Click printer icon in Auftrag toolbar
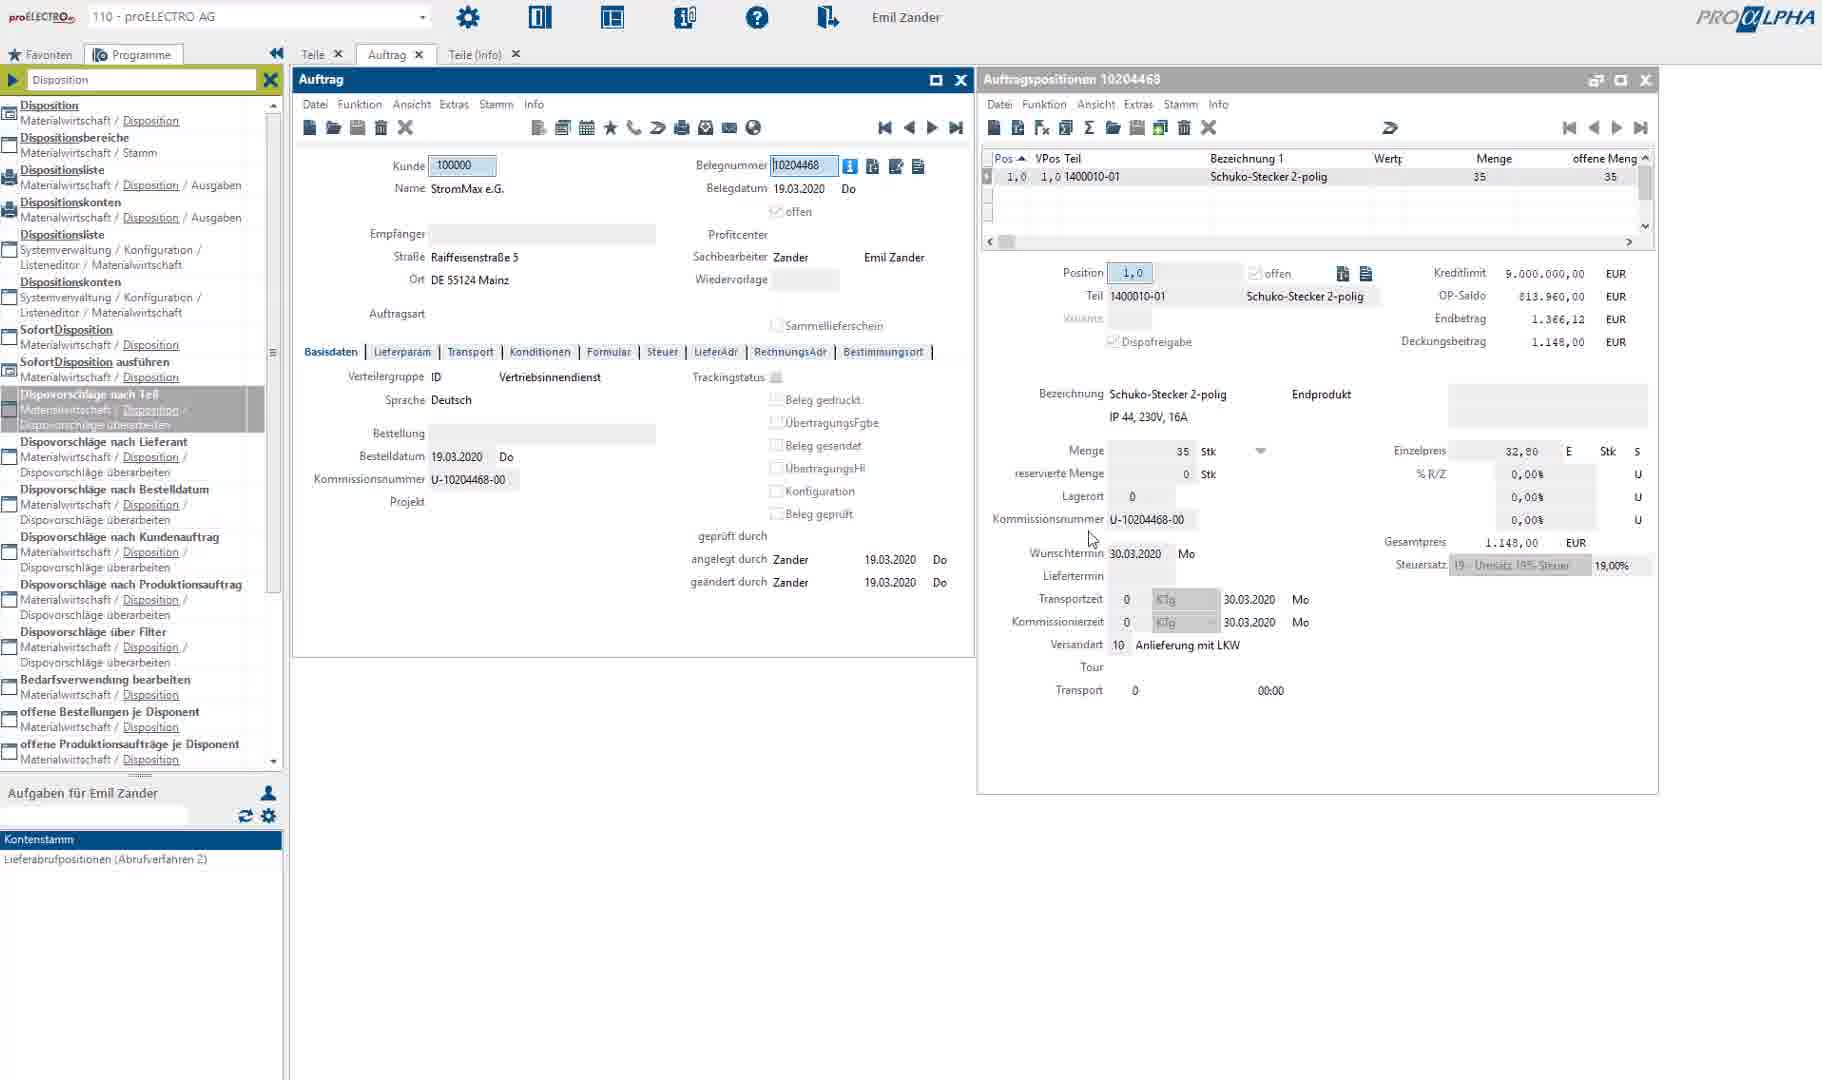 coord(682,128)
